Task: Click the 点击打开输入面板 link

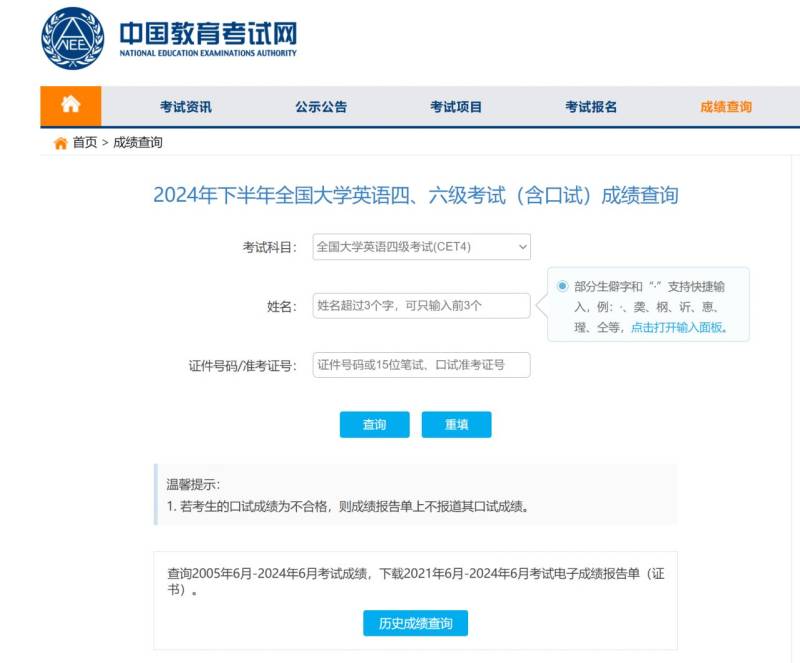Action: (679, 327)
